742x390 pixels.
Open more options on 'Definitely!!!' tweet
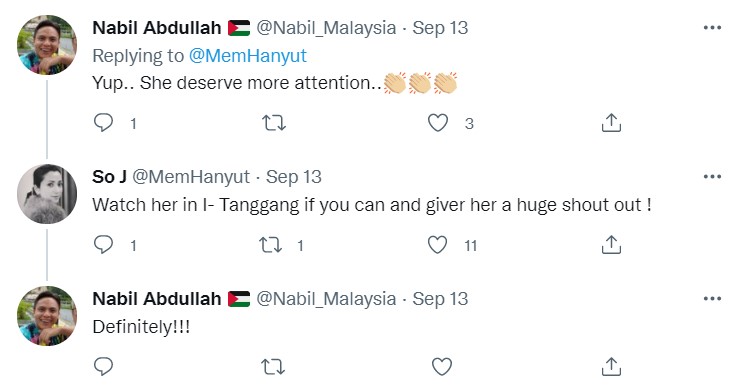(712, 299)
